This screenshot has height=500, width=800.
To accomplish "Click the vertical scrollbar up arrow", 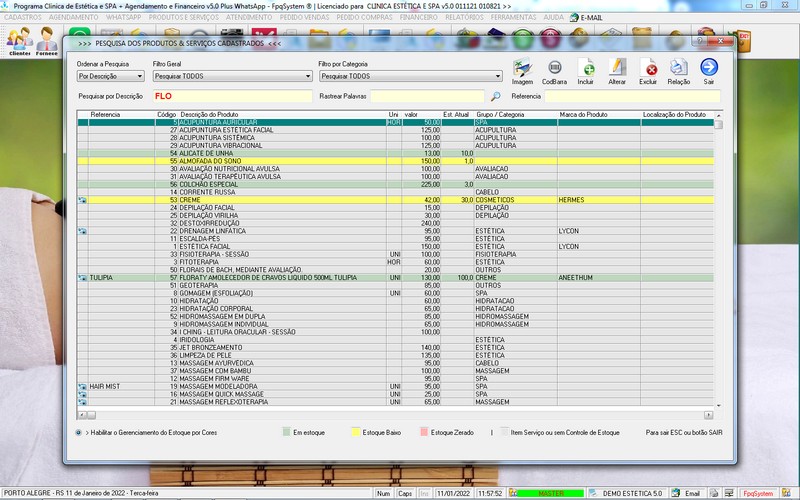I will pyautogui.click(x=718, y=116).
